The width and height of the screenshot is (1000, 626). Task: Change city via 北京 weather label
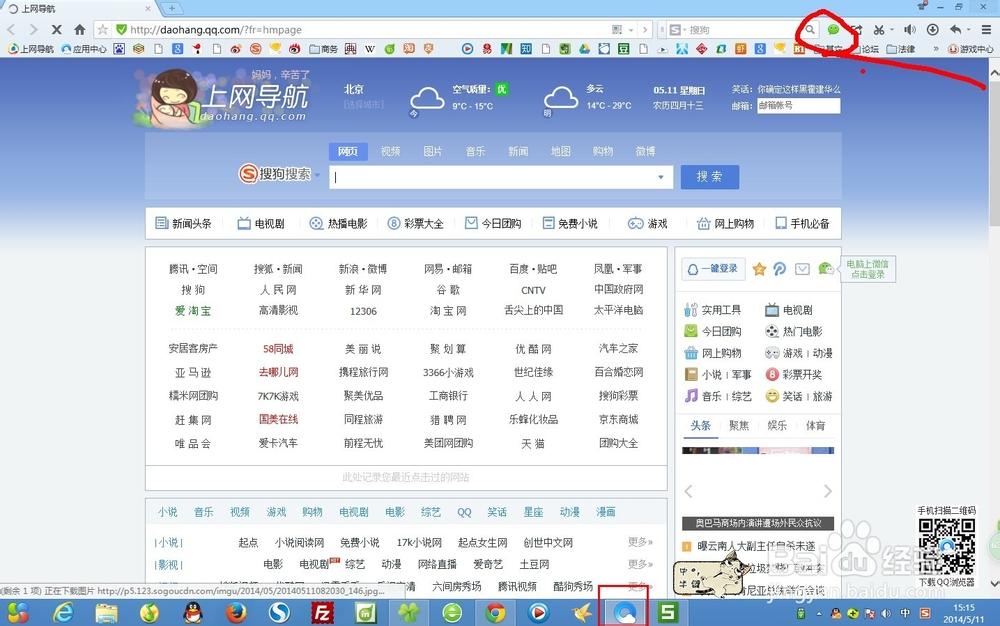354,89
